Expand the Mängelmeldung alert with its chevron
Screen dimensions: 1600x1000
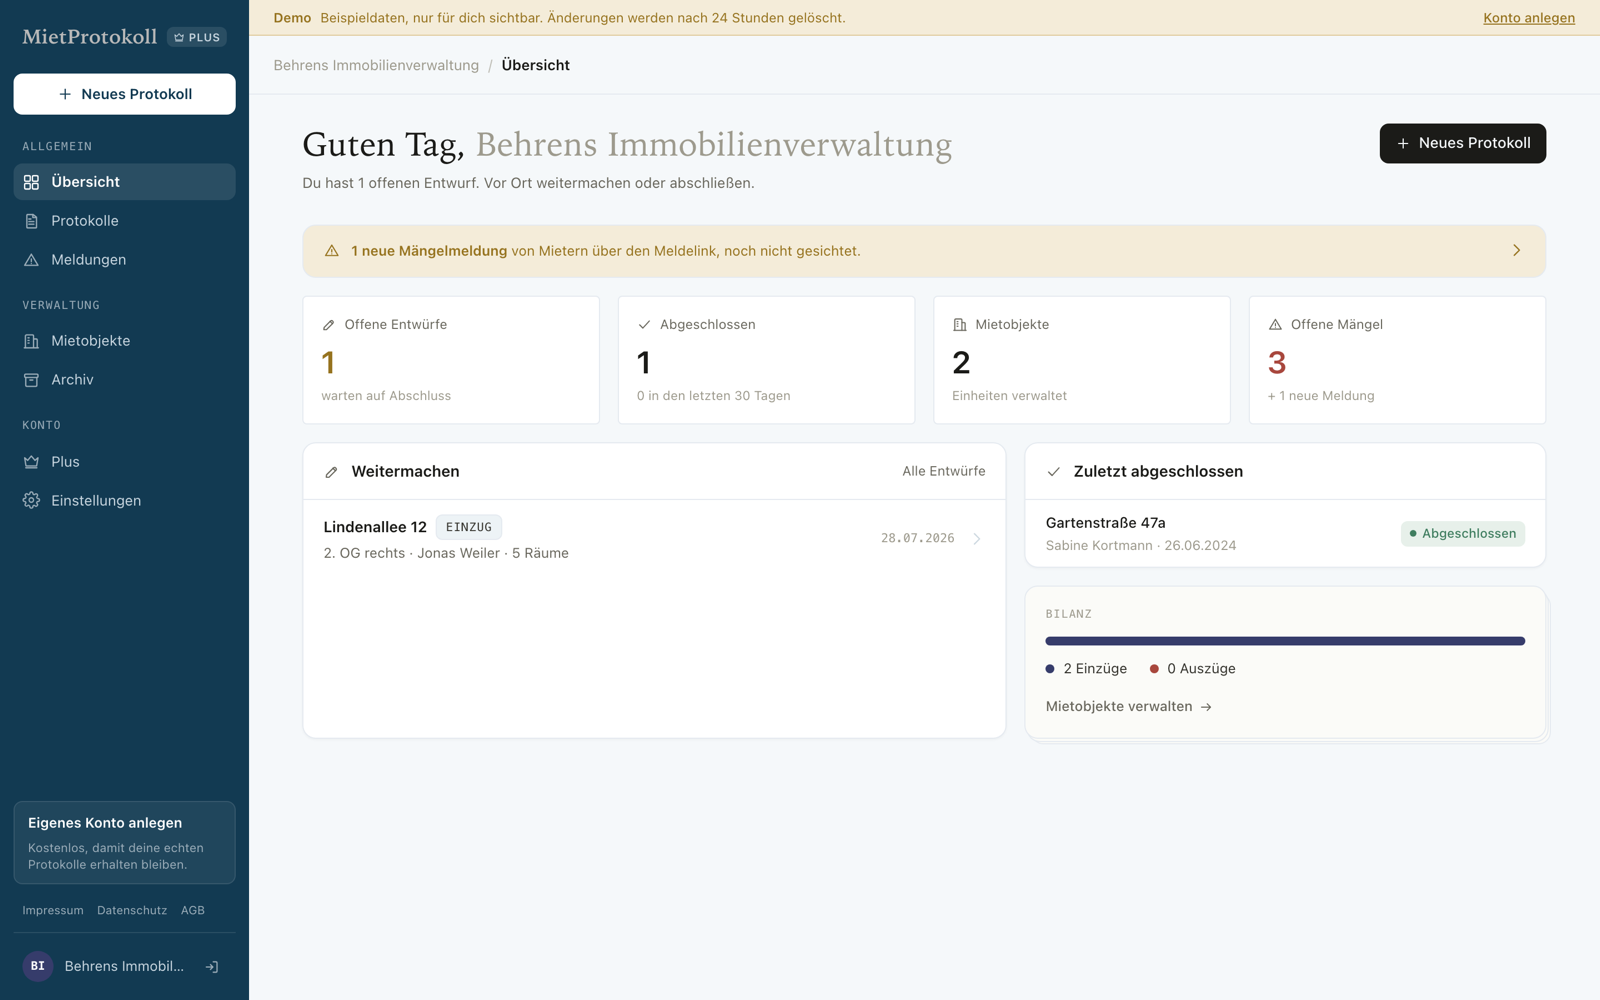coord(1516,251)
